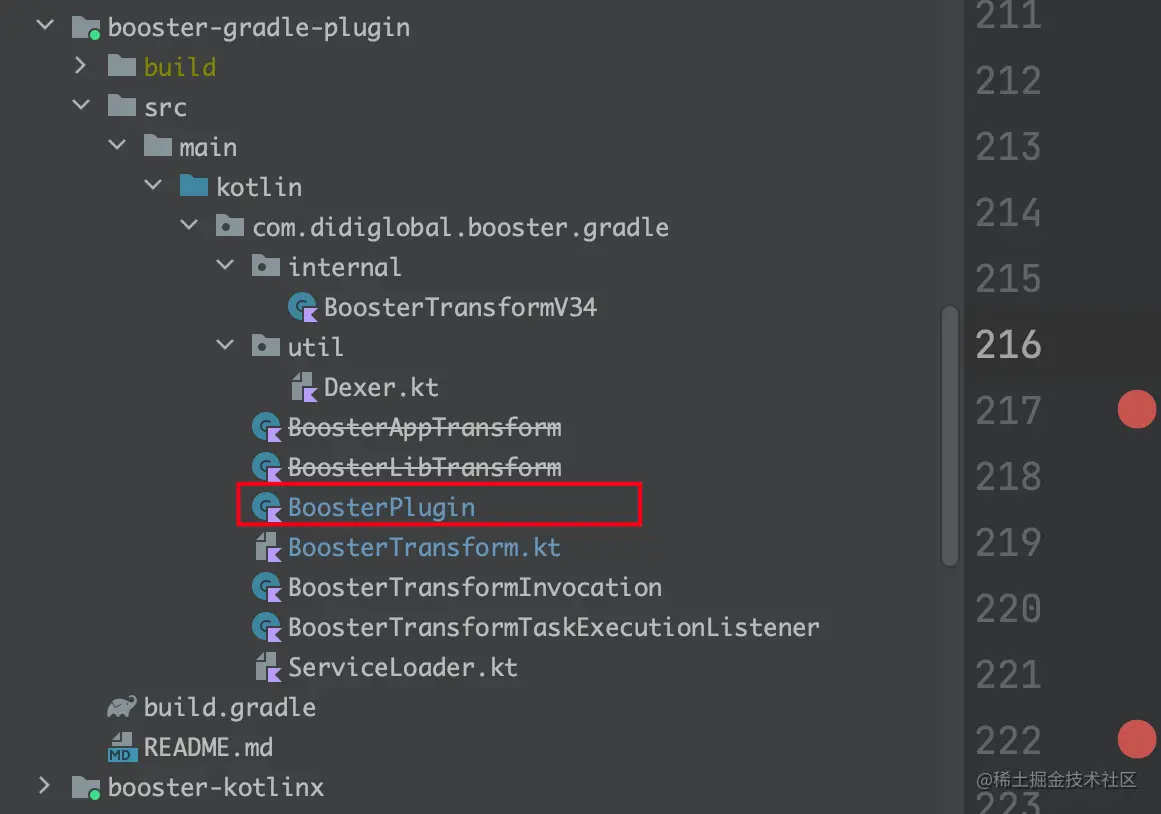Click the BoosterTransformV34 Kotlin class icon
1161x814 pixels.
302,307
